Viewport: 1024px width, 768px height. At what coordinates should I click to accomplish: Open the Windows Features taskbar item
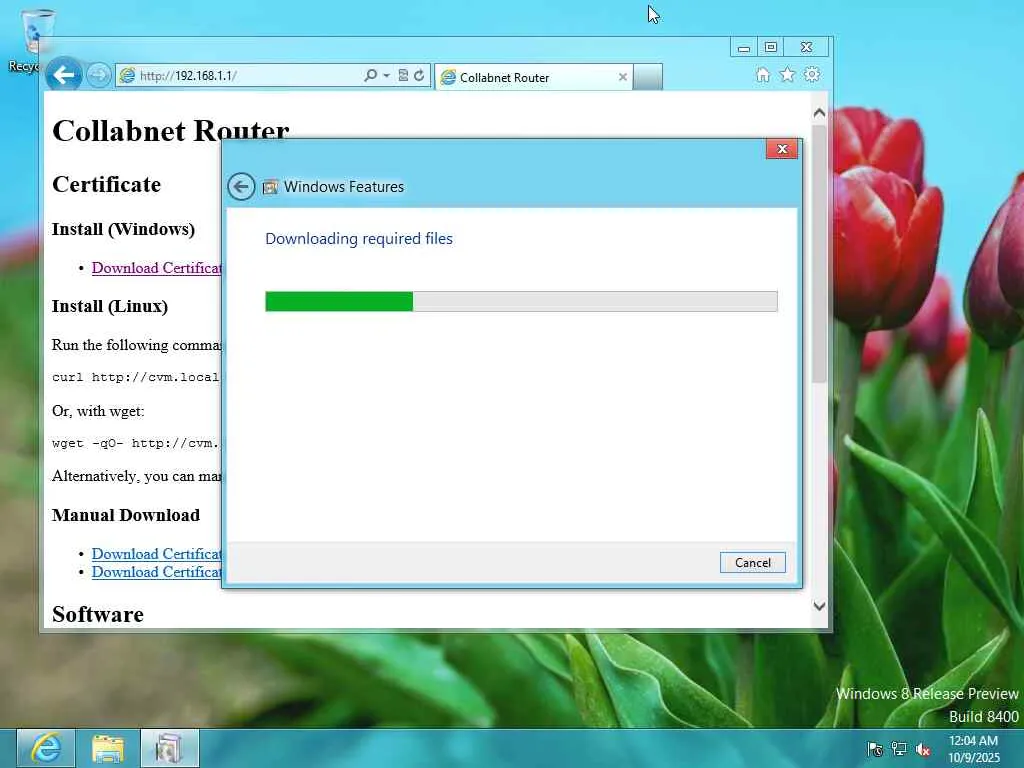(169, 748)
